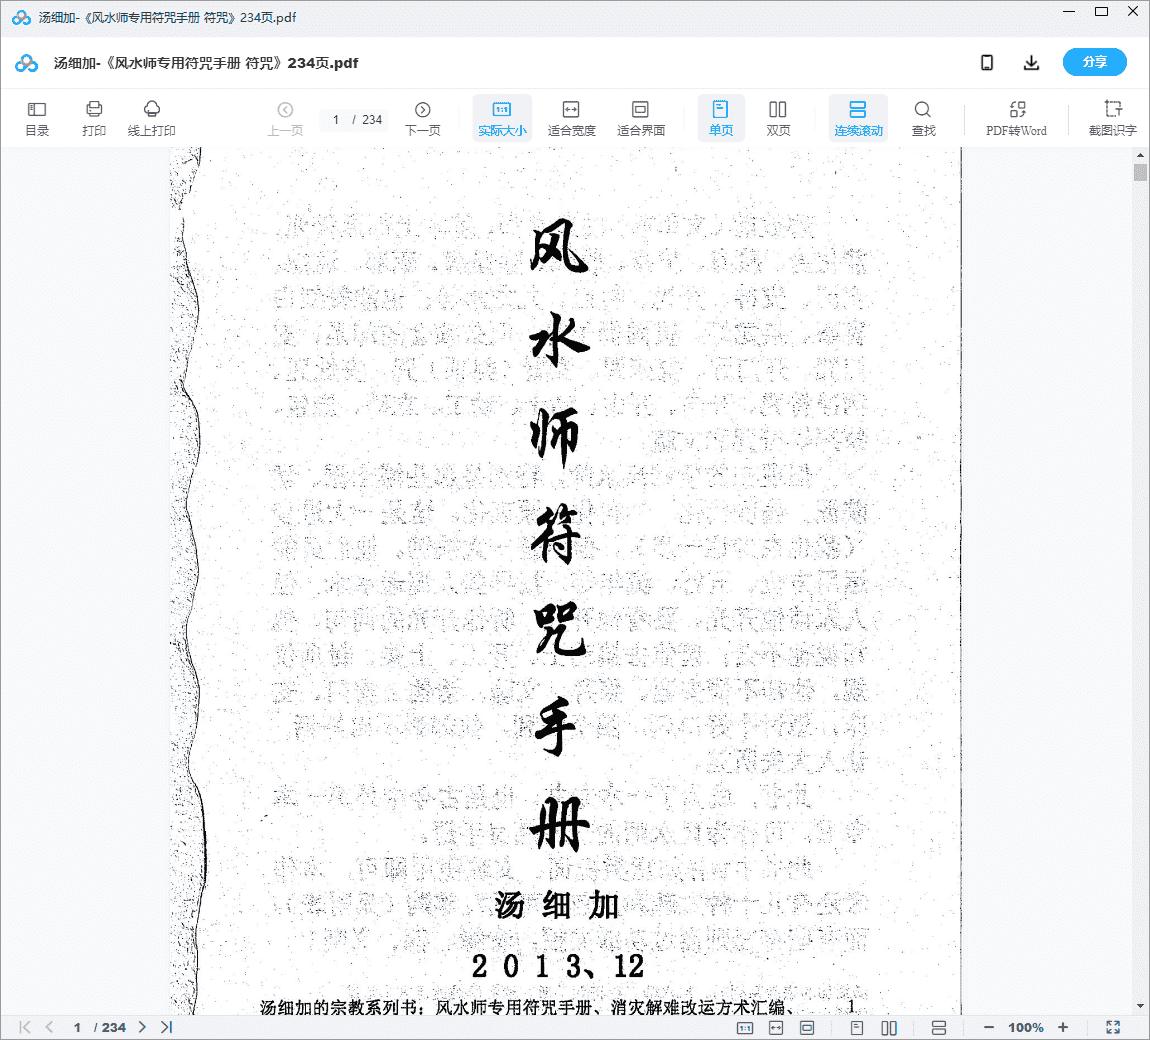1150x1040 pixels.
Task: Click the 打印 print icon
Action: pyautogui.click(x=94, y=118)
